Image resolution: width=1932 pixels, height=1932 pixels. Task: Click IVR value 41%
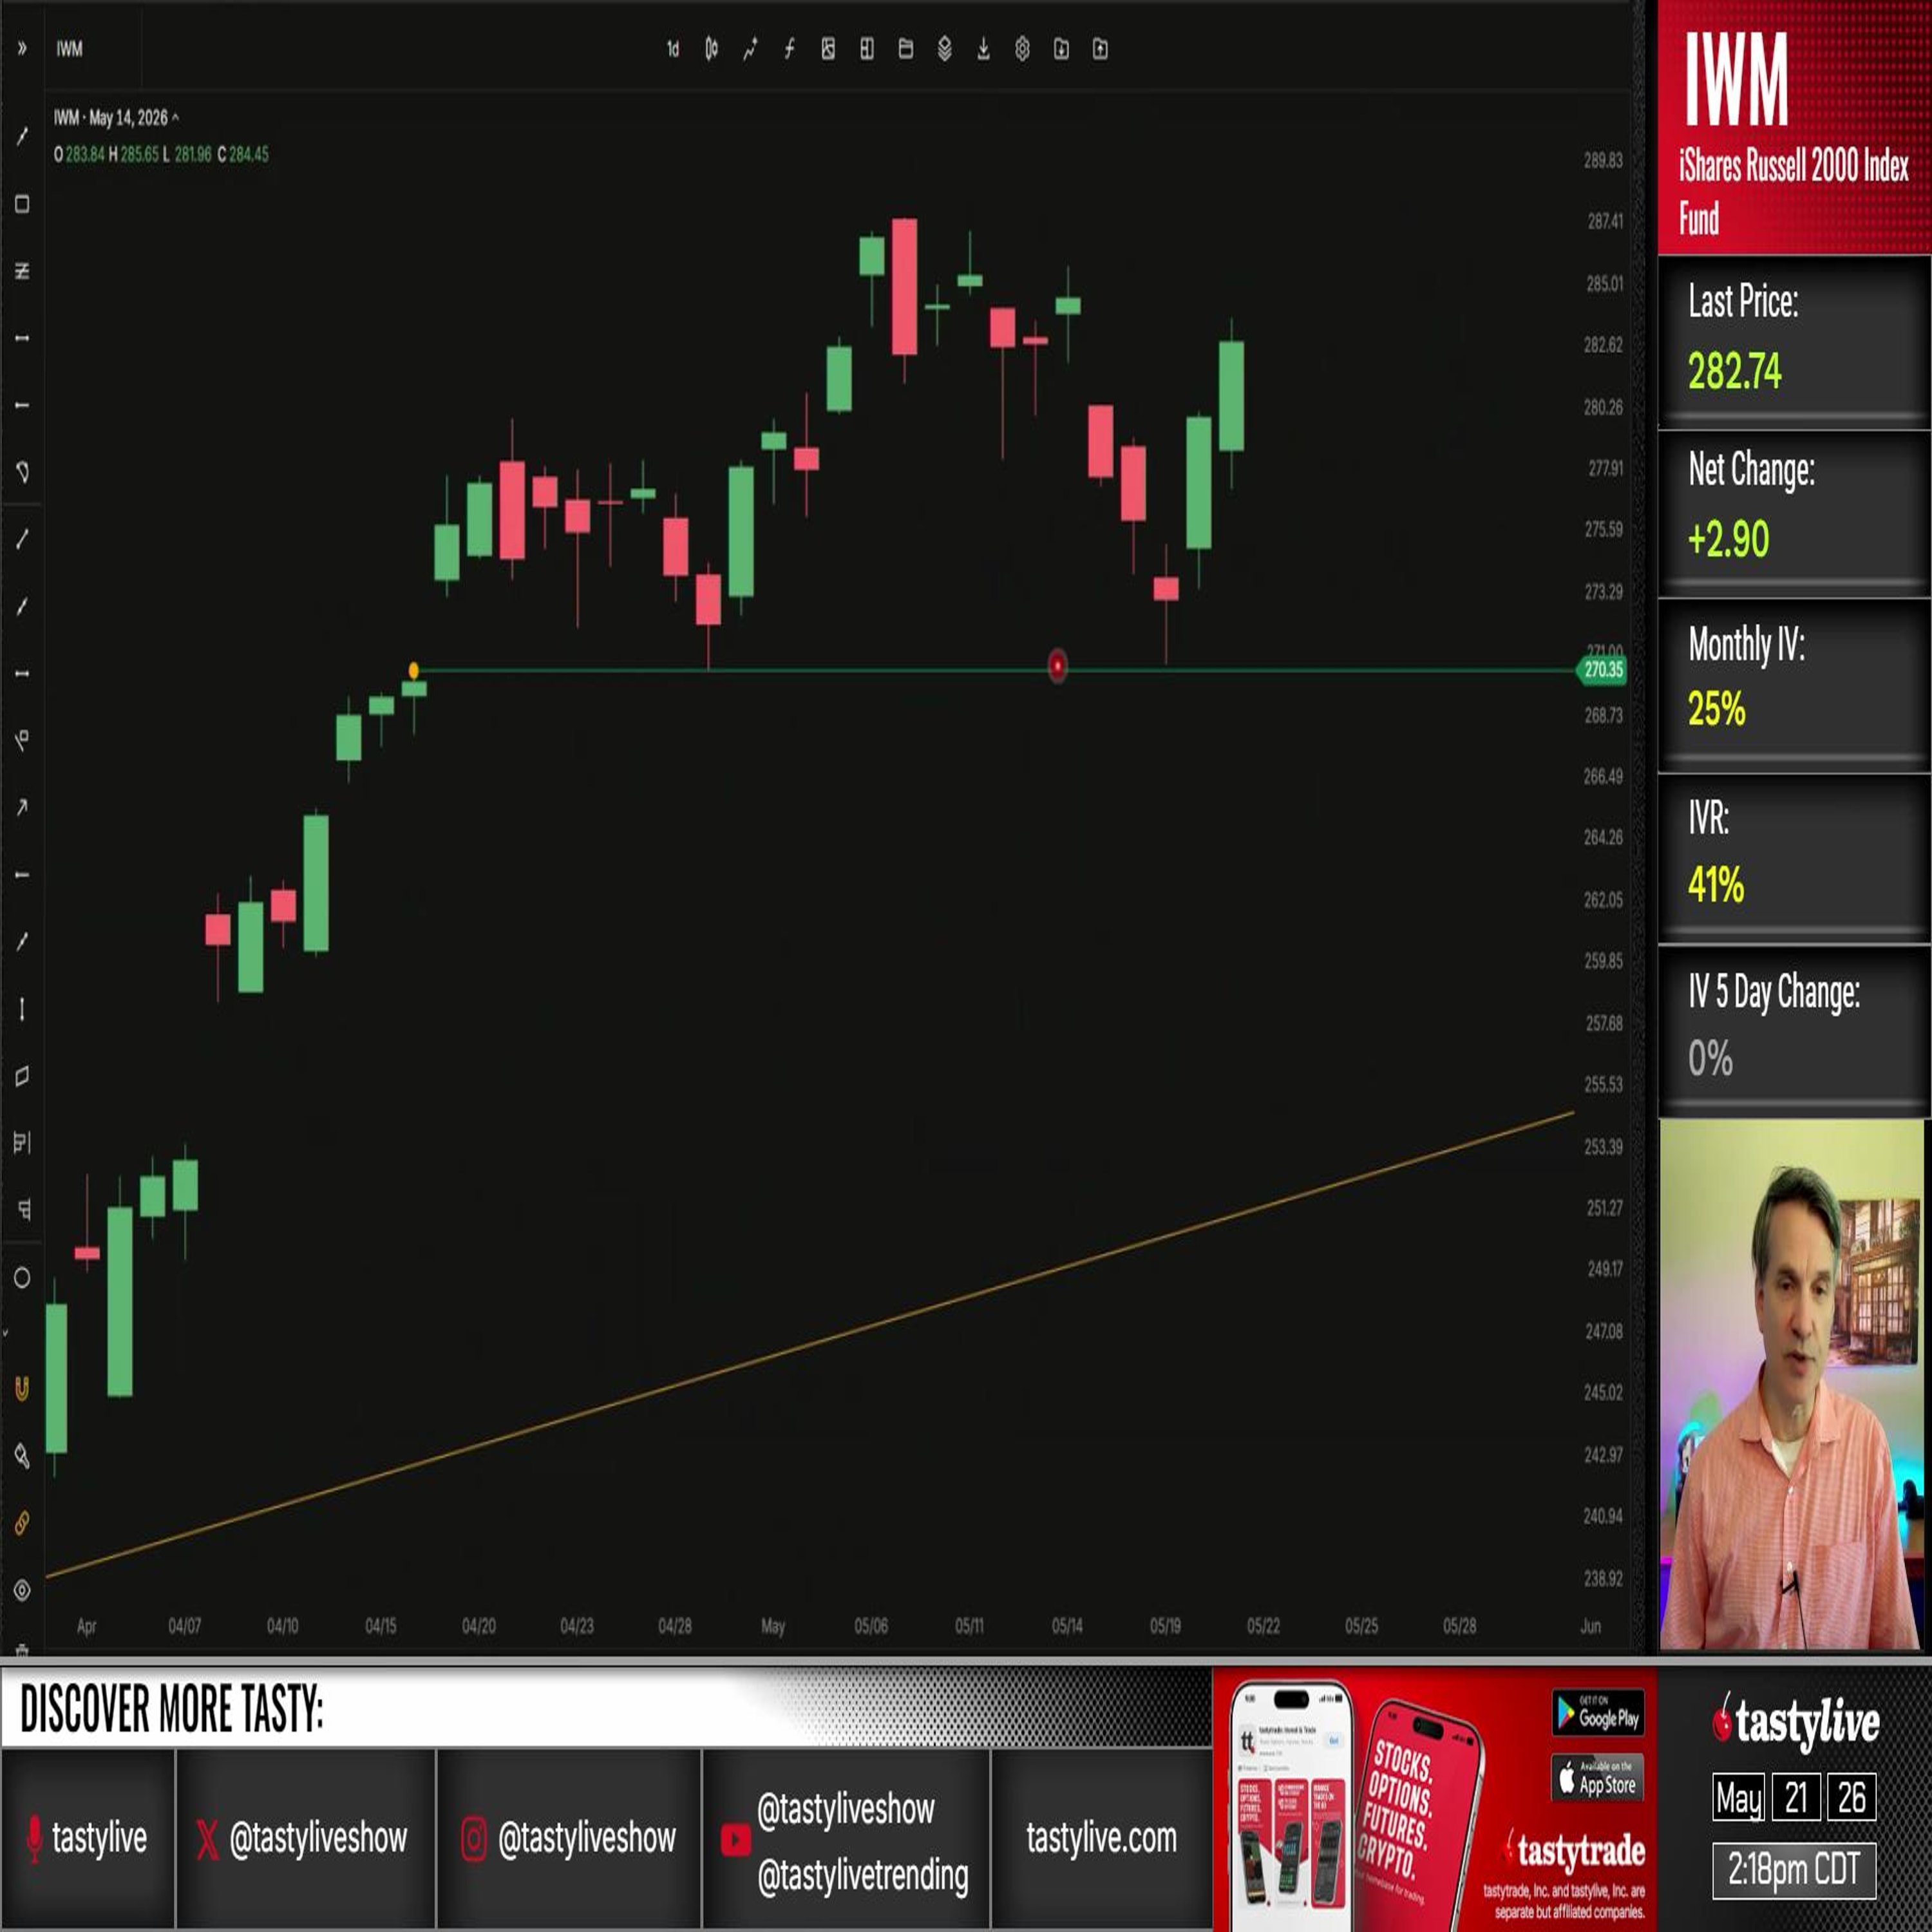tap(1716, 885)
